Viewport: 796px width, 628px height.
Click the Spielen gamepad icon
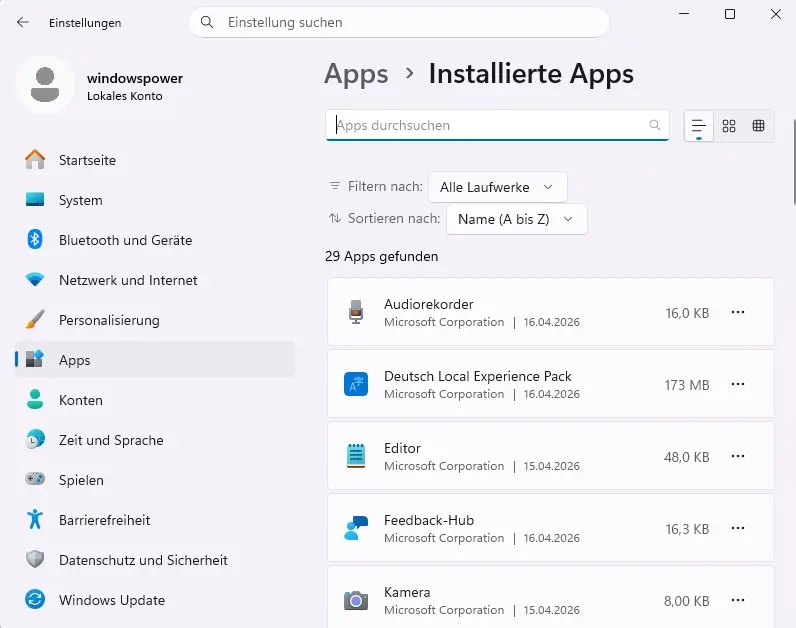(35, 479)
